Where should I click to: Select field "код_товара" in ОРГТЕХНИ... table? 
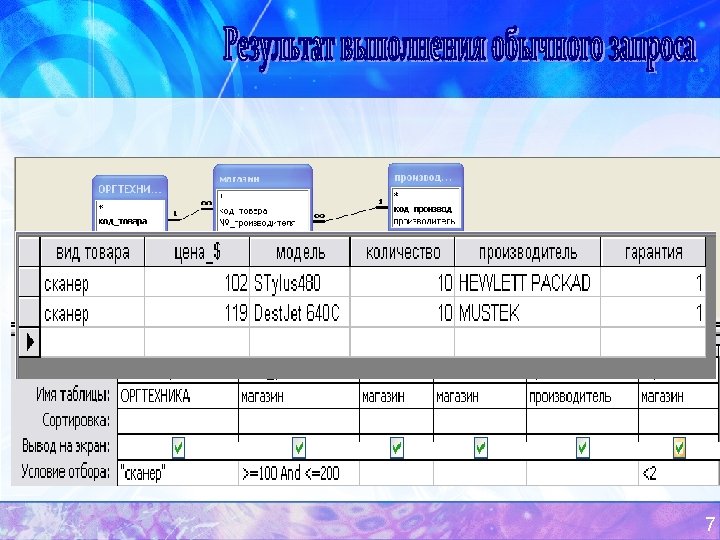(123, 221)
